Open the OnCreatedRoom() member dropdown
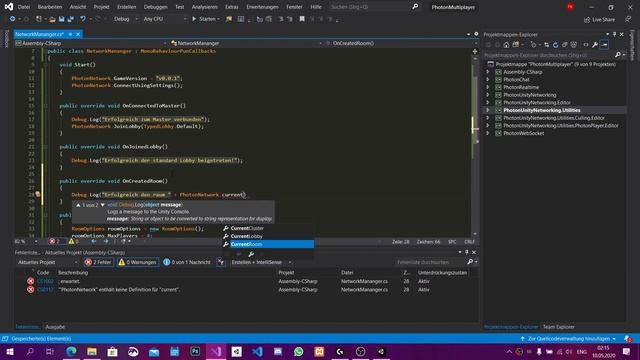640x360 pixels. [x=402, y=43]
